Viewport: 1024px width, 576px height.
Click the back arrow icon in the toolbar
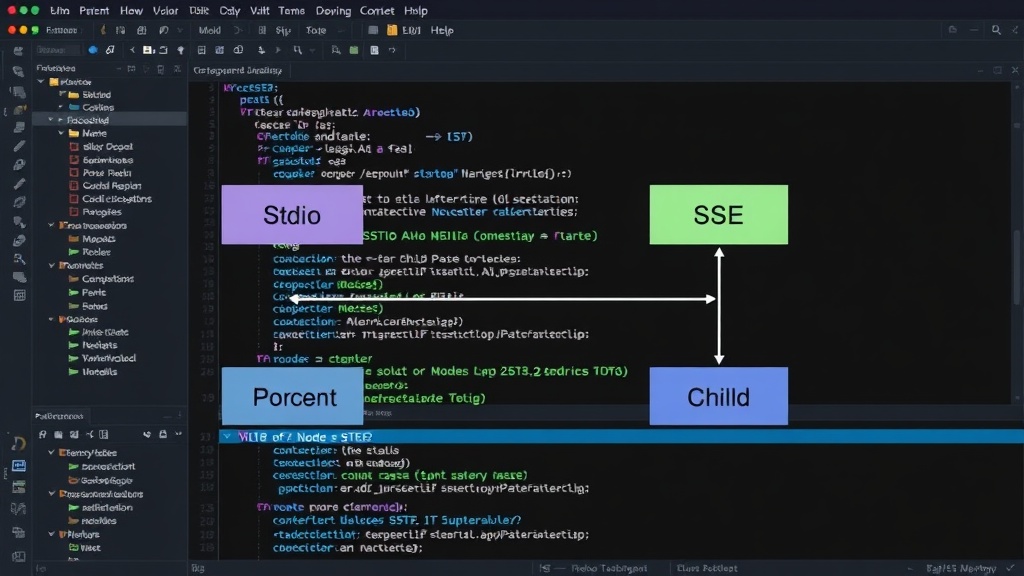pyautogui.click(x=132, y=50)
